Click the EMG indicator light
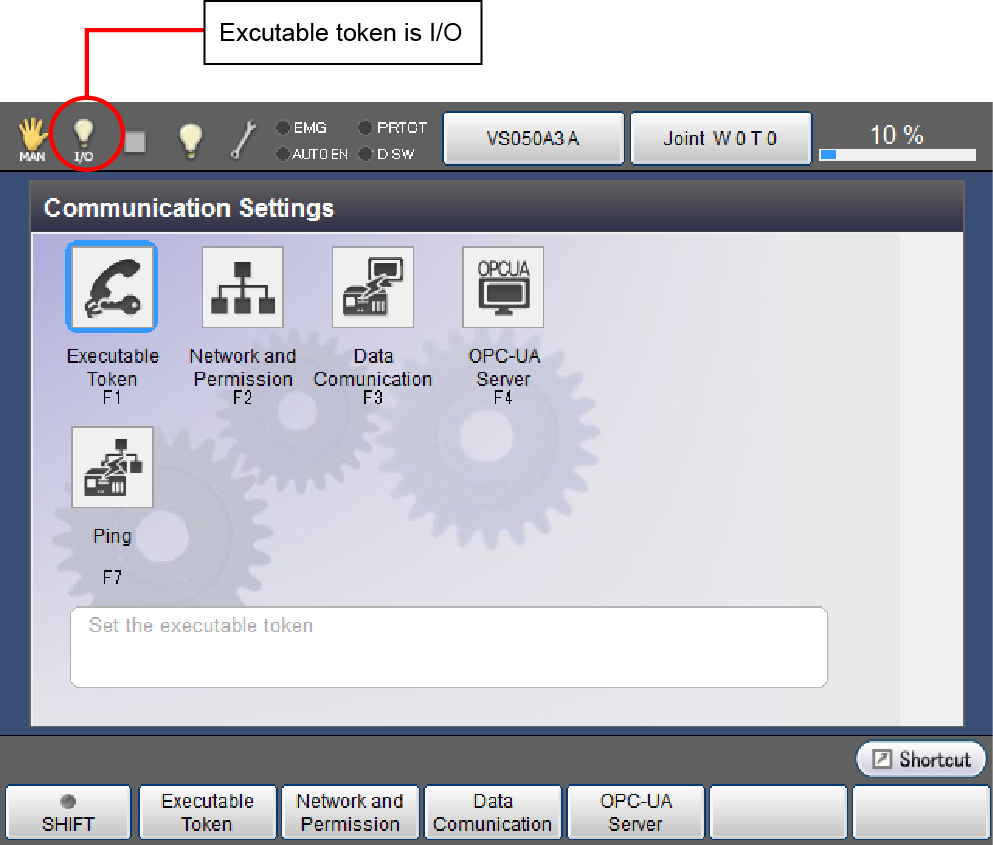This screenshot has width=993, height=845. tap(283, 128)
